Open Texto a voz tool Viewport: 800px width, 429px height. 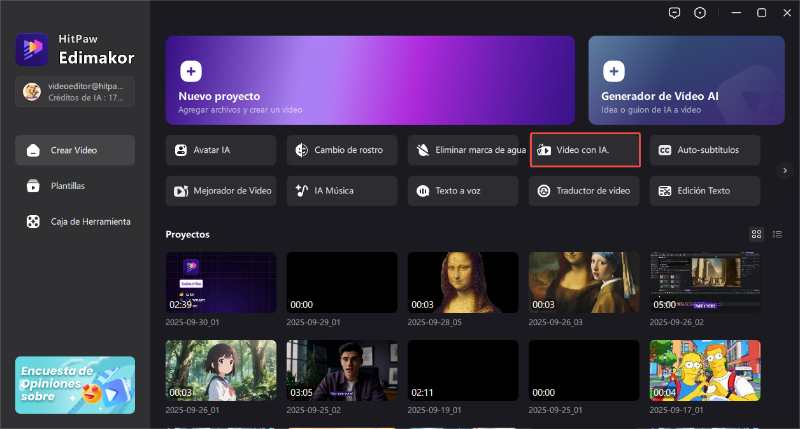[x=463, y=190]
